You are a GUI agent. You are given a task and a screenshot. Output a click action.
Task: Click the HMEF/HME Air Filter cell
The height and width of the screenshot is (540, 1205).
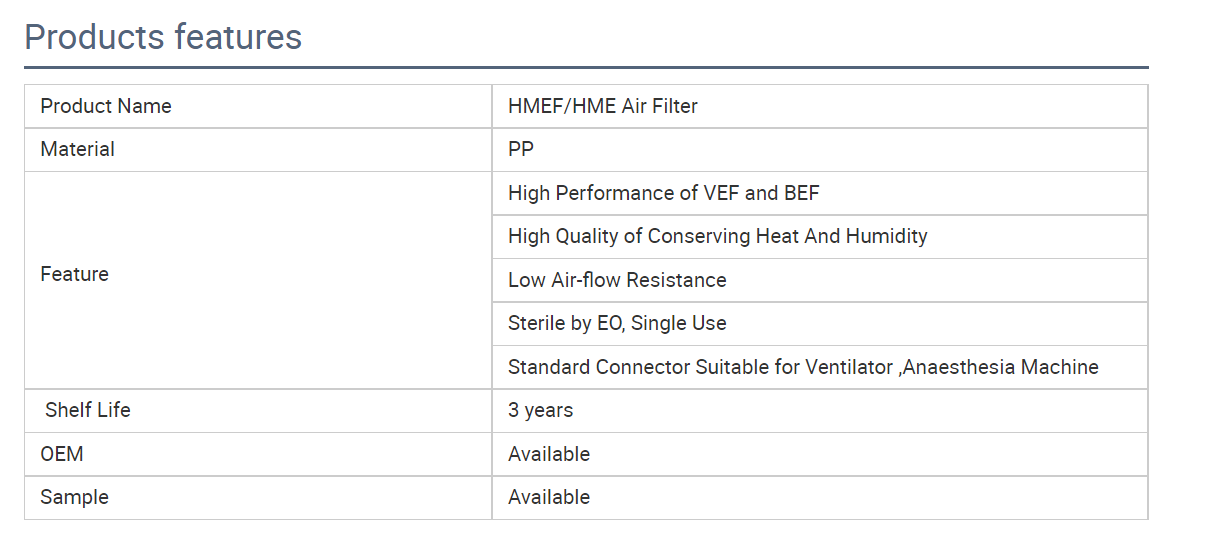[820, 106]
